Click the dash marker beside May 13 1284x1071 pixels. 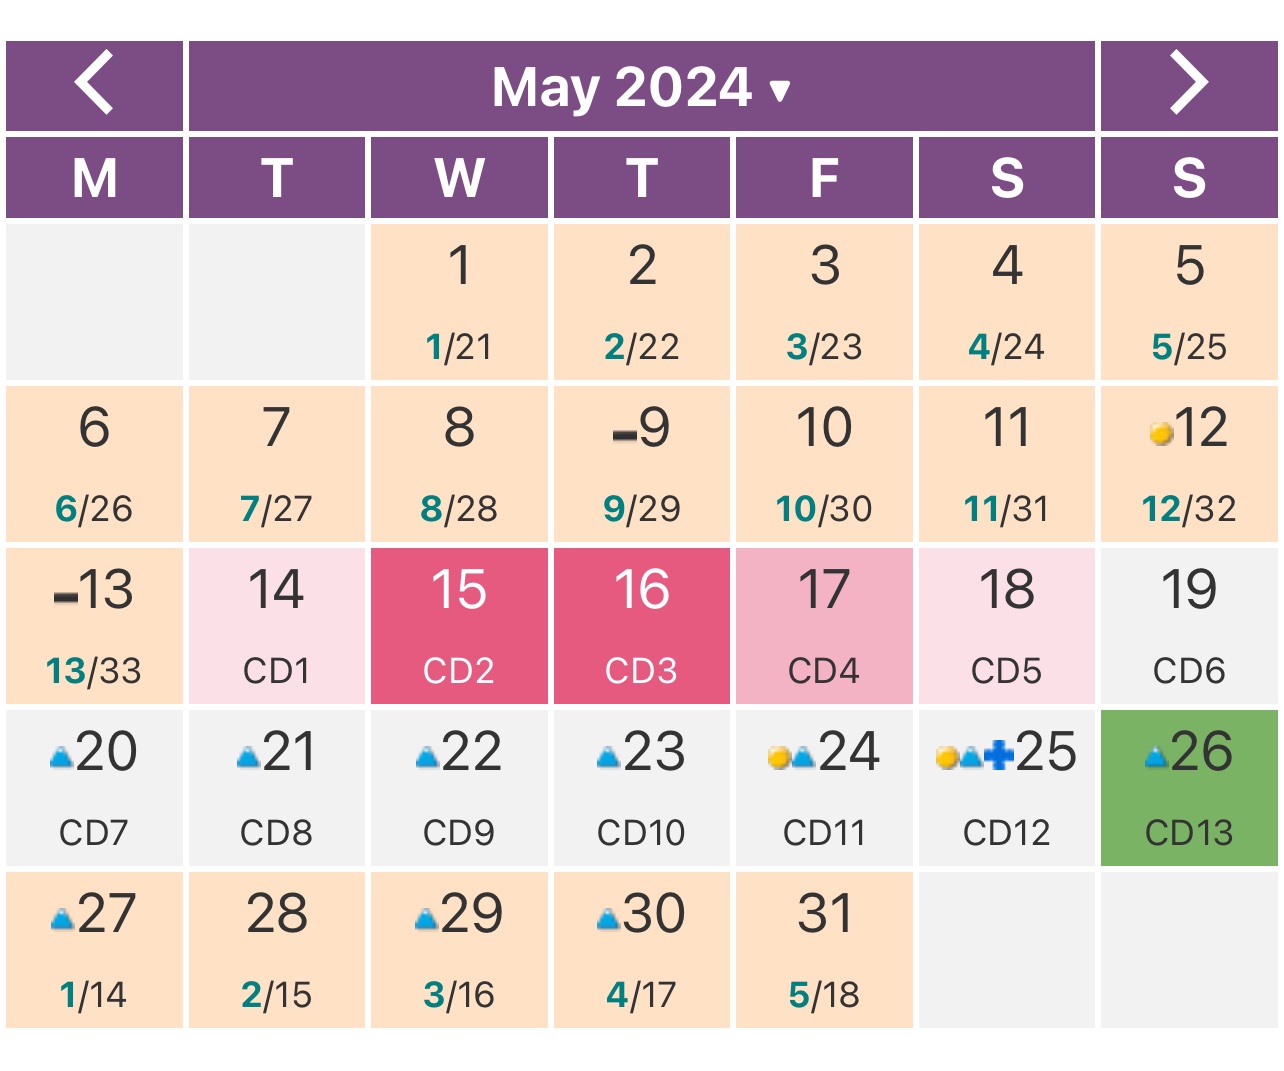tap(65, 598)
